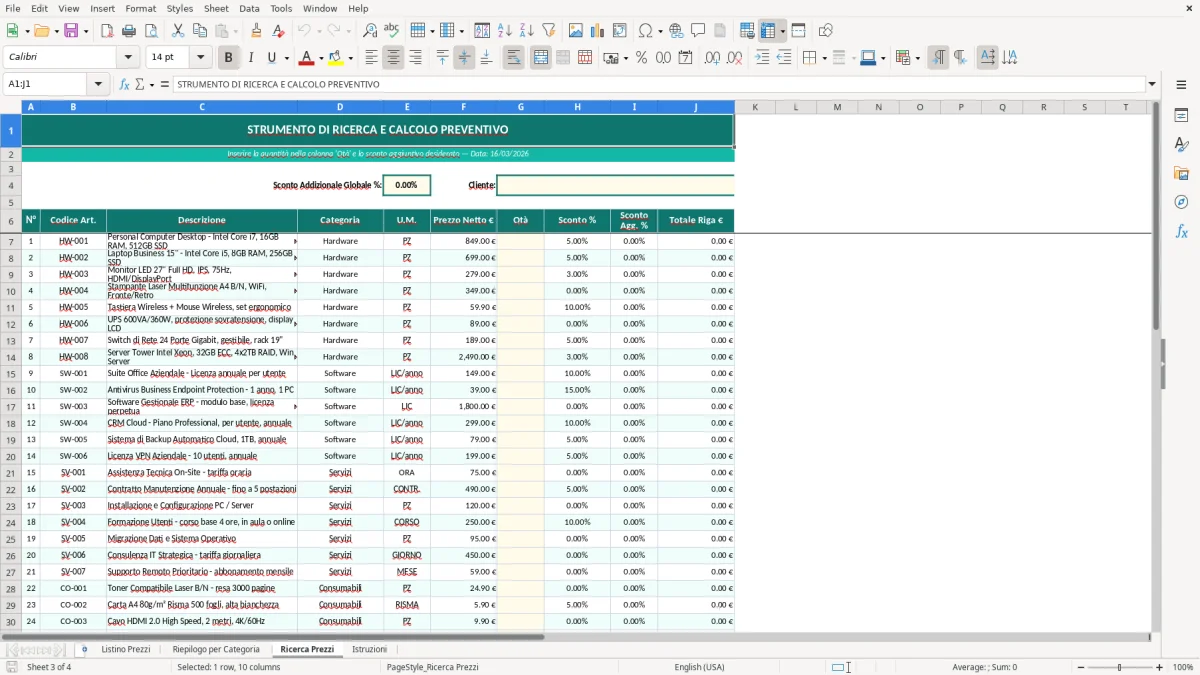
Task: Click Sort Descending icon
Action: coord(526,31)
